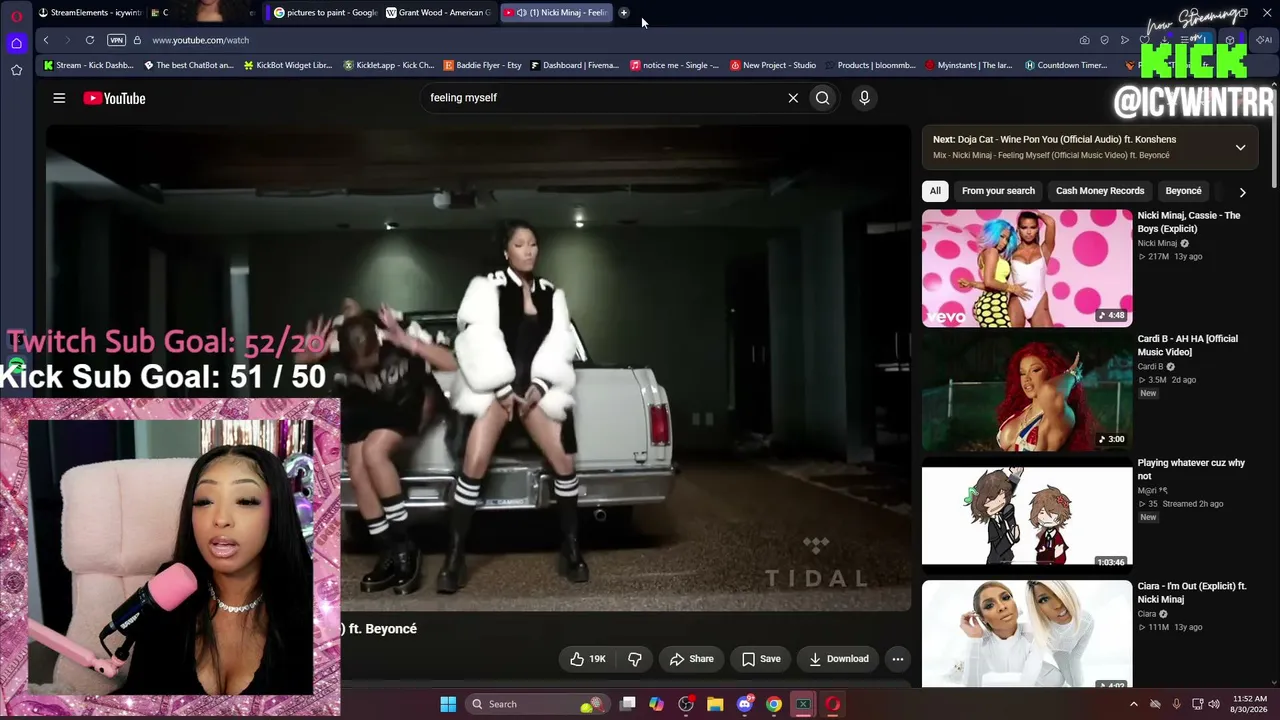Open the taskbar clock and date
The width and height of the screenshot is (1280, 720).
(1250, 704)
